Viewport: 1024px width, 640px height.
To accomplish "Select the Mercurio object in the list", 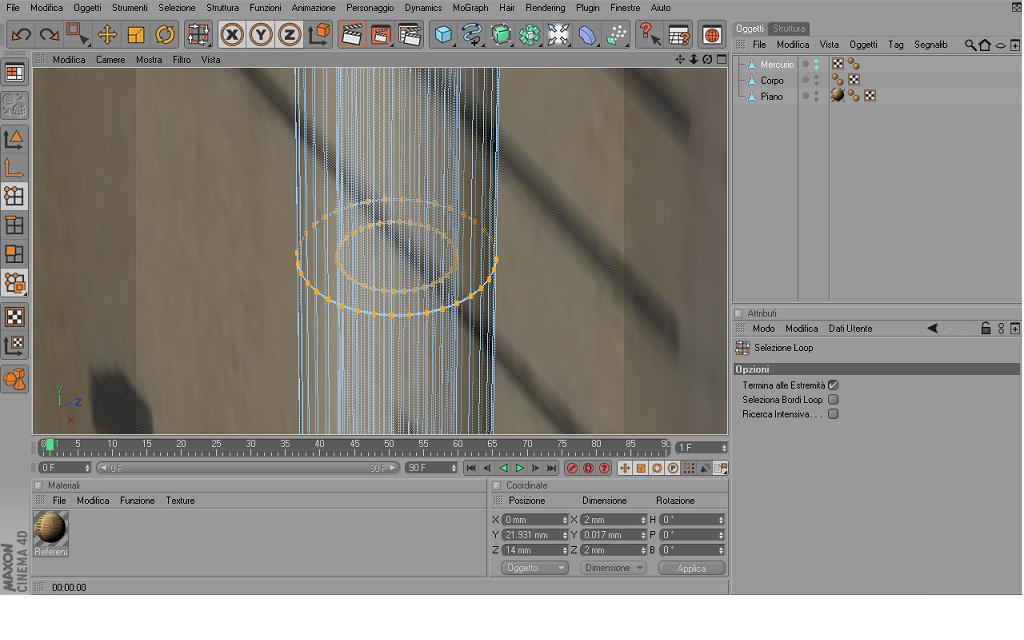I will (x=776, y=65).
